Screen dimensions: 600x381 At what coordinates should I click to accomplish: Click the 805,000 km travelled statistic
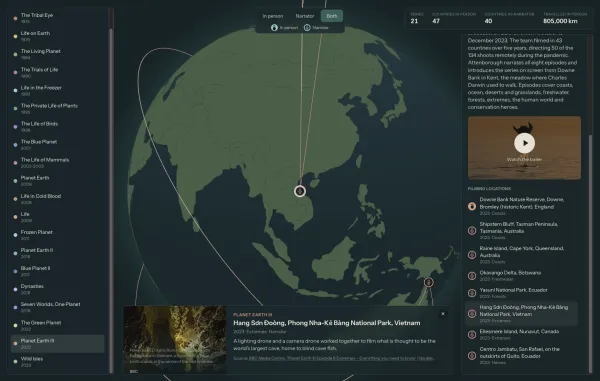tap(565, 18)
